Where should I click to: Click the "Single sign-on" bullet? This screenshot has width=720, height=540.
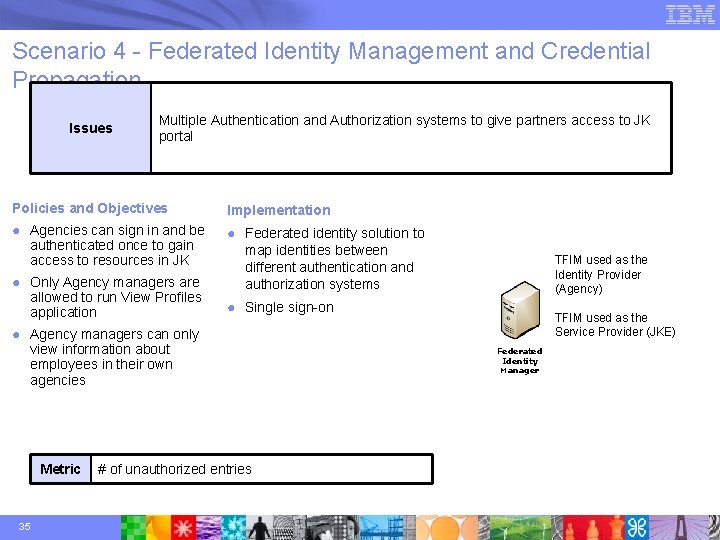[289, 307]
